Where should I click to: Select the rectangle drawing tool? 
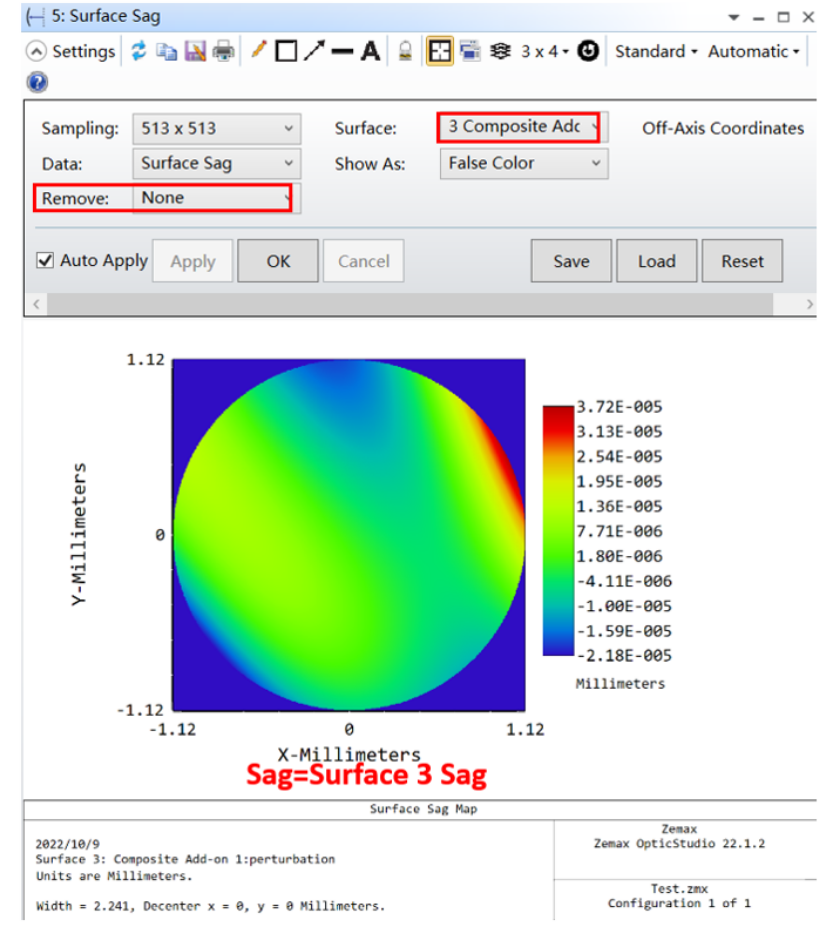pyautogui.click(x=287, y=52)
